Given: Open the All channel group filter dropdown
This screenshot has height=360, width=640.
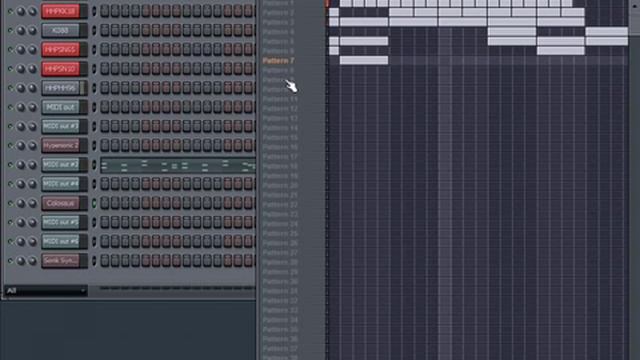Looking at the screenshot, I should (x=46, y=291).
